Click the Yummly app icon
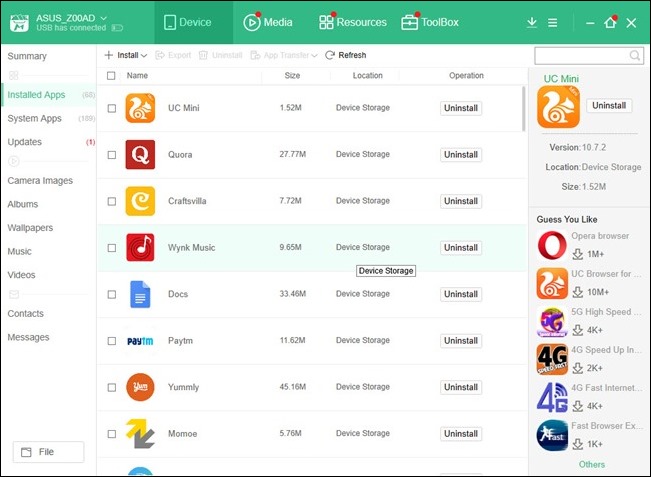This screenshot has width=651, height=477. click(140, 387)
